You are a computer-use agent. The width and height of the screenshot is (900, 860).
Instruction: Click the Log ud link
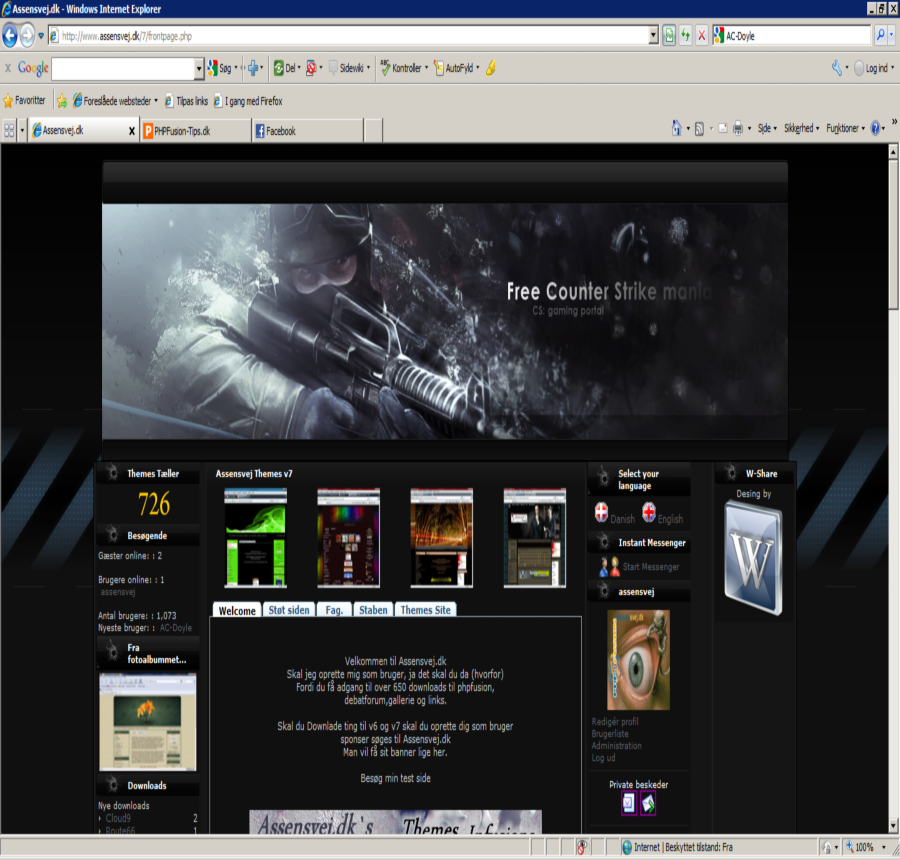(x=603, y=758)
